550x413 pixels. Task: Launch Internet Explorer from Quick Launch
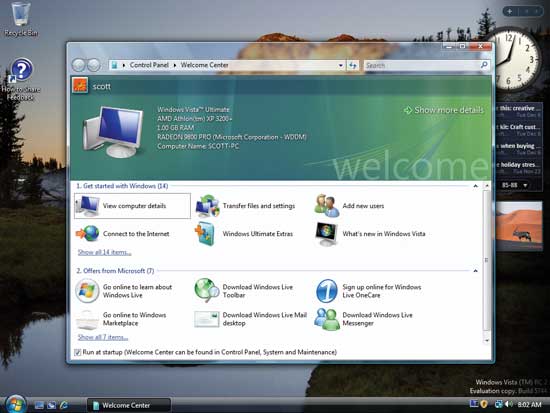[64, 405]
